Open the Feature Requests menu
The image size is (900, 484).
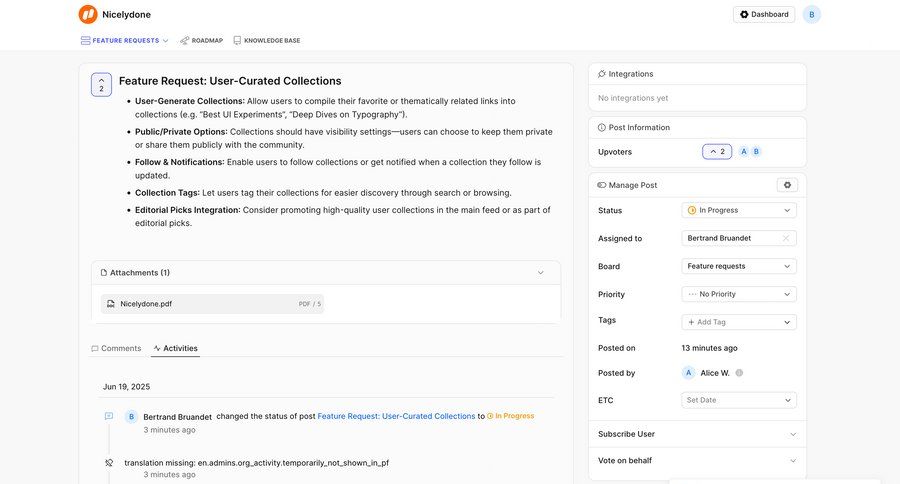125,41
